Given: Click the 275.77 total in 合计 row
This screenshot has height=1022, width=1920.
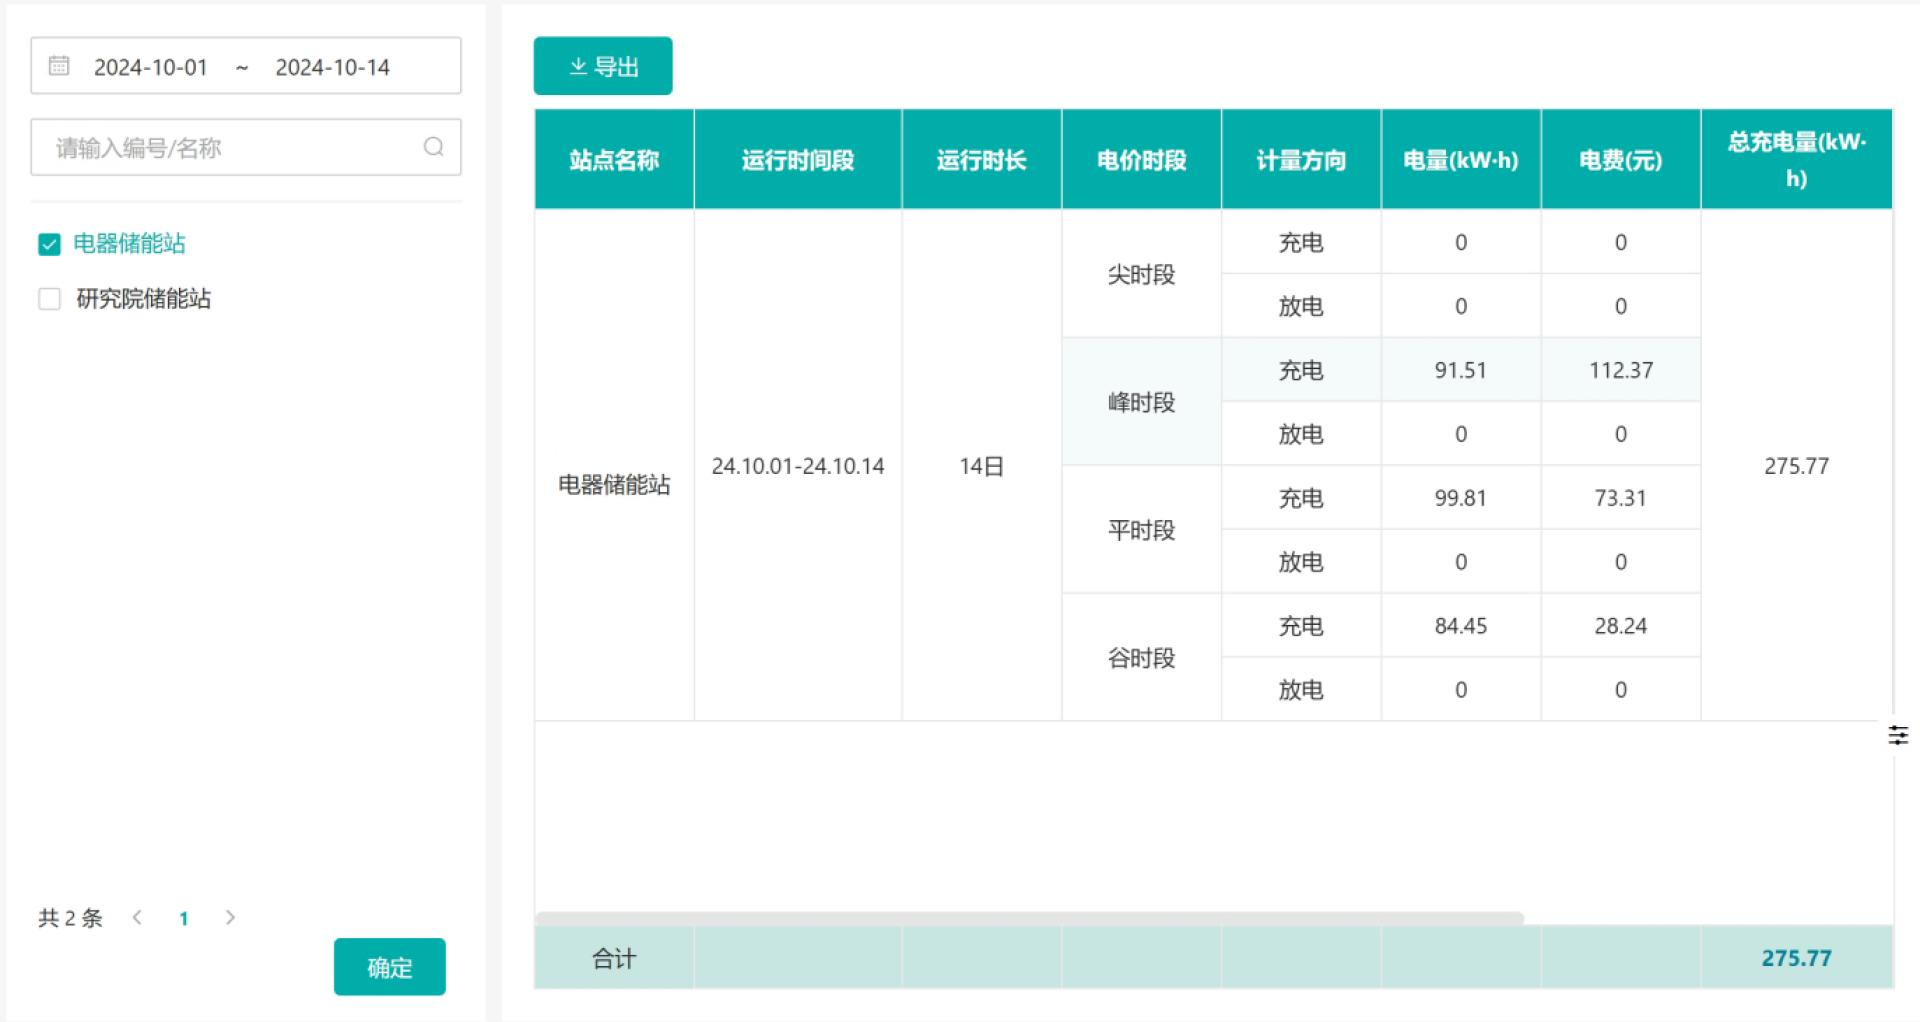Looking at the screenshot, I should [1797, 958].
